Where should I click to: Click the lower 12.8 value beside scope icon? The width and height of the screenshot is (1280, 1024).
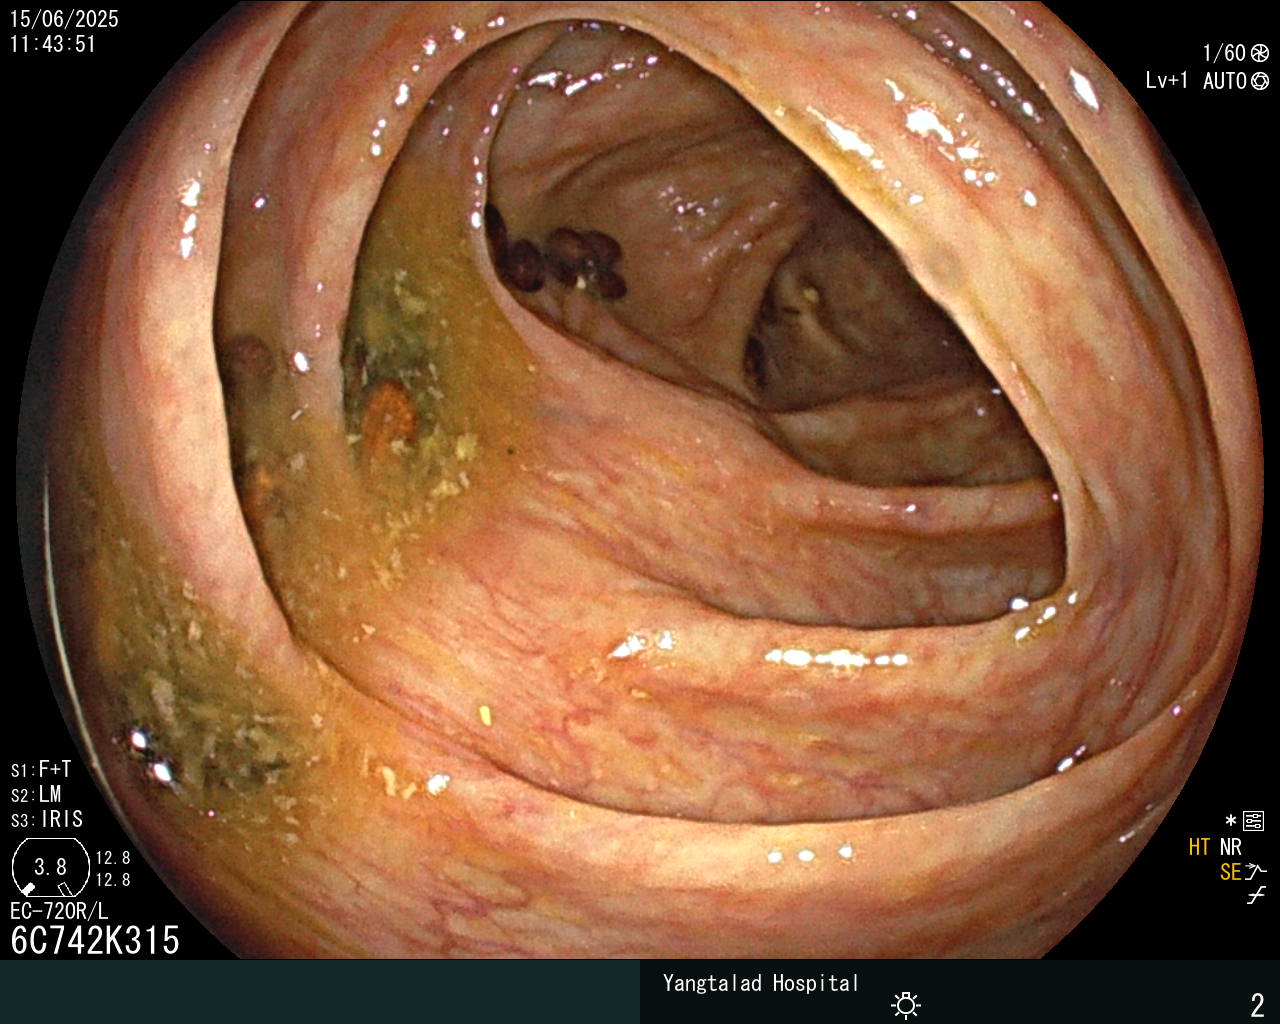coord(113,880)
